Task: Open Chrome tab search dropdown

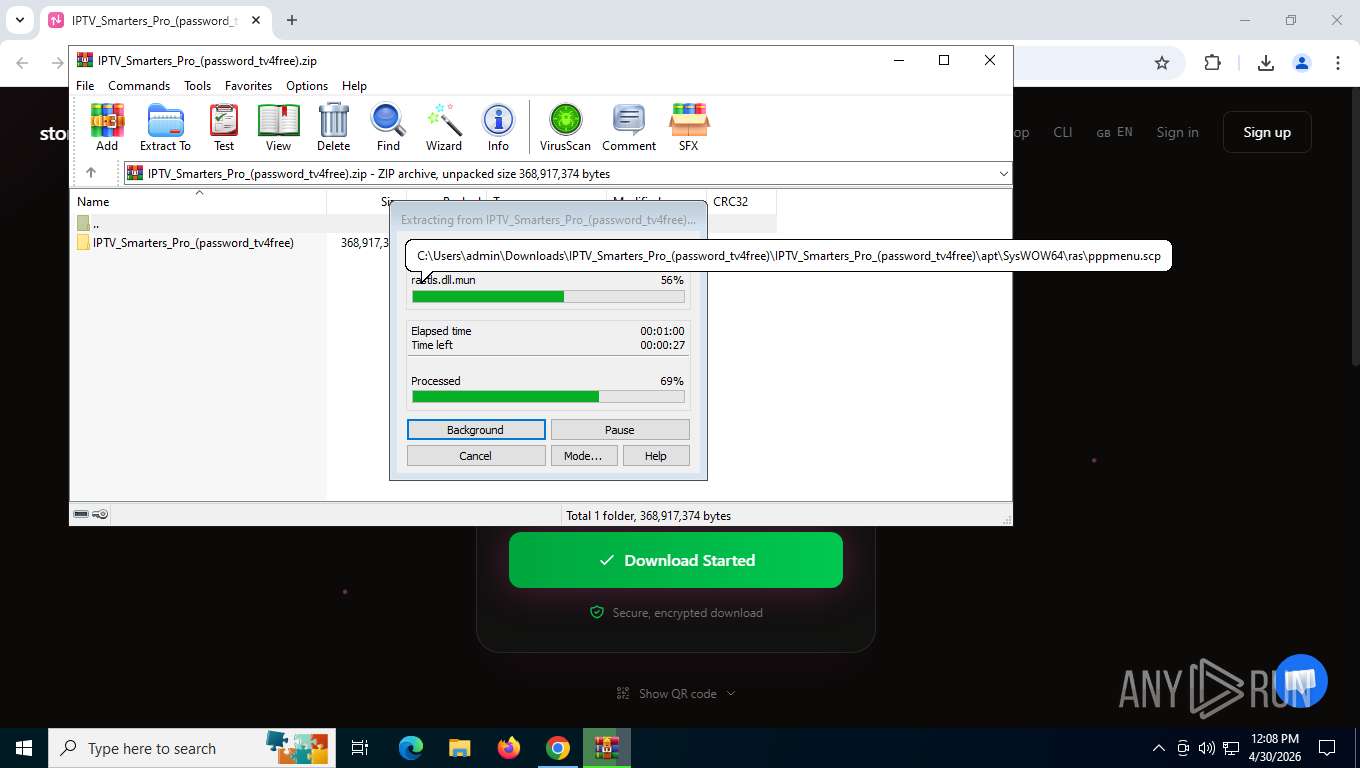Action: pyautogui.click(x=20, y=20)
